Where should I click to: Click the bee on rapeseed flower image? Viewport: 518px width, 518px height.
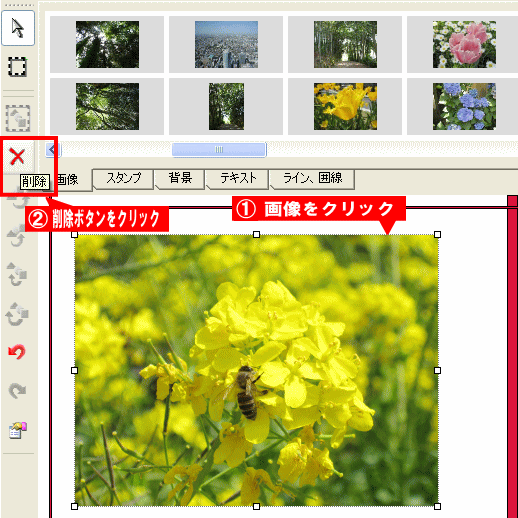pos(256,370)
